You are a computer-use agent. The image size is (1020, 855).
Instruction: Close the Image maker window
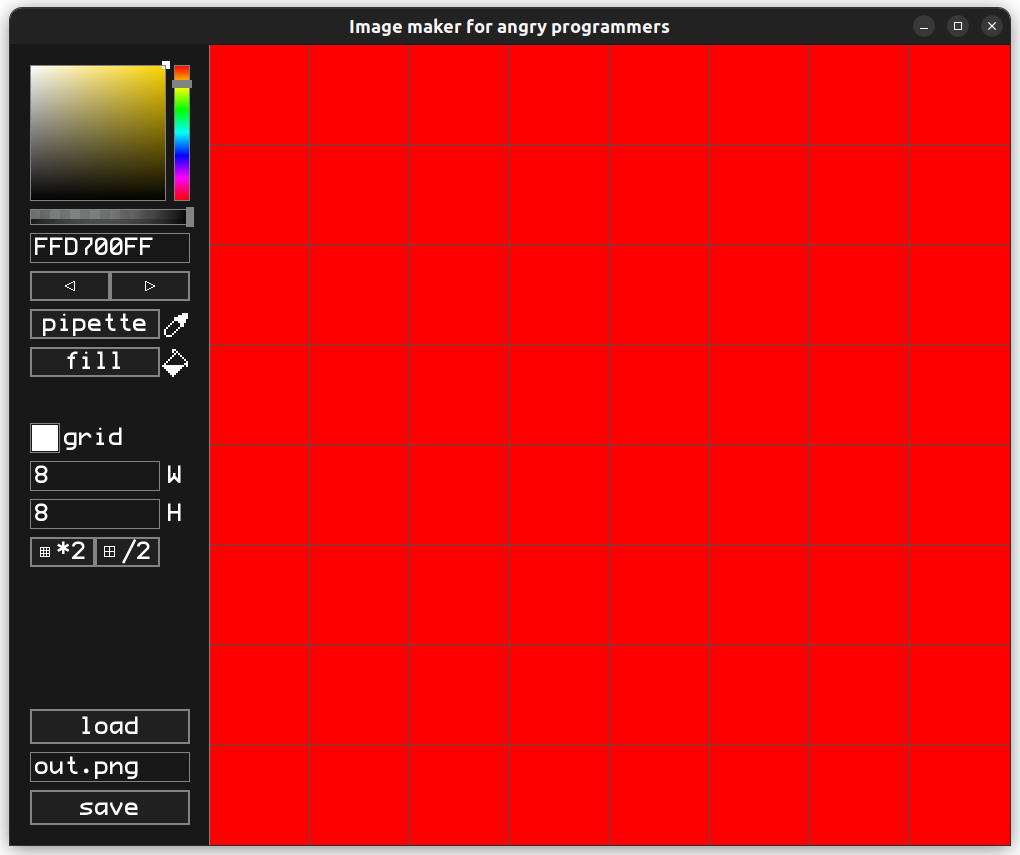[991, 27]
